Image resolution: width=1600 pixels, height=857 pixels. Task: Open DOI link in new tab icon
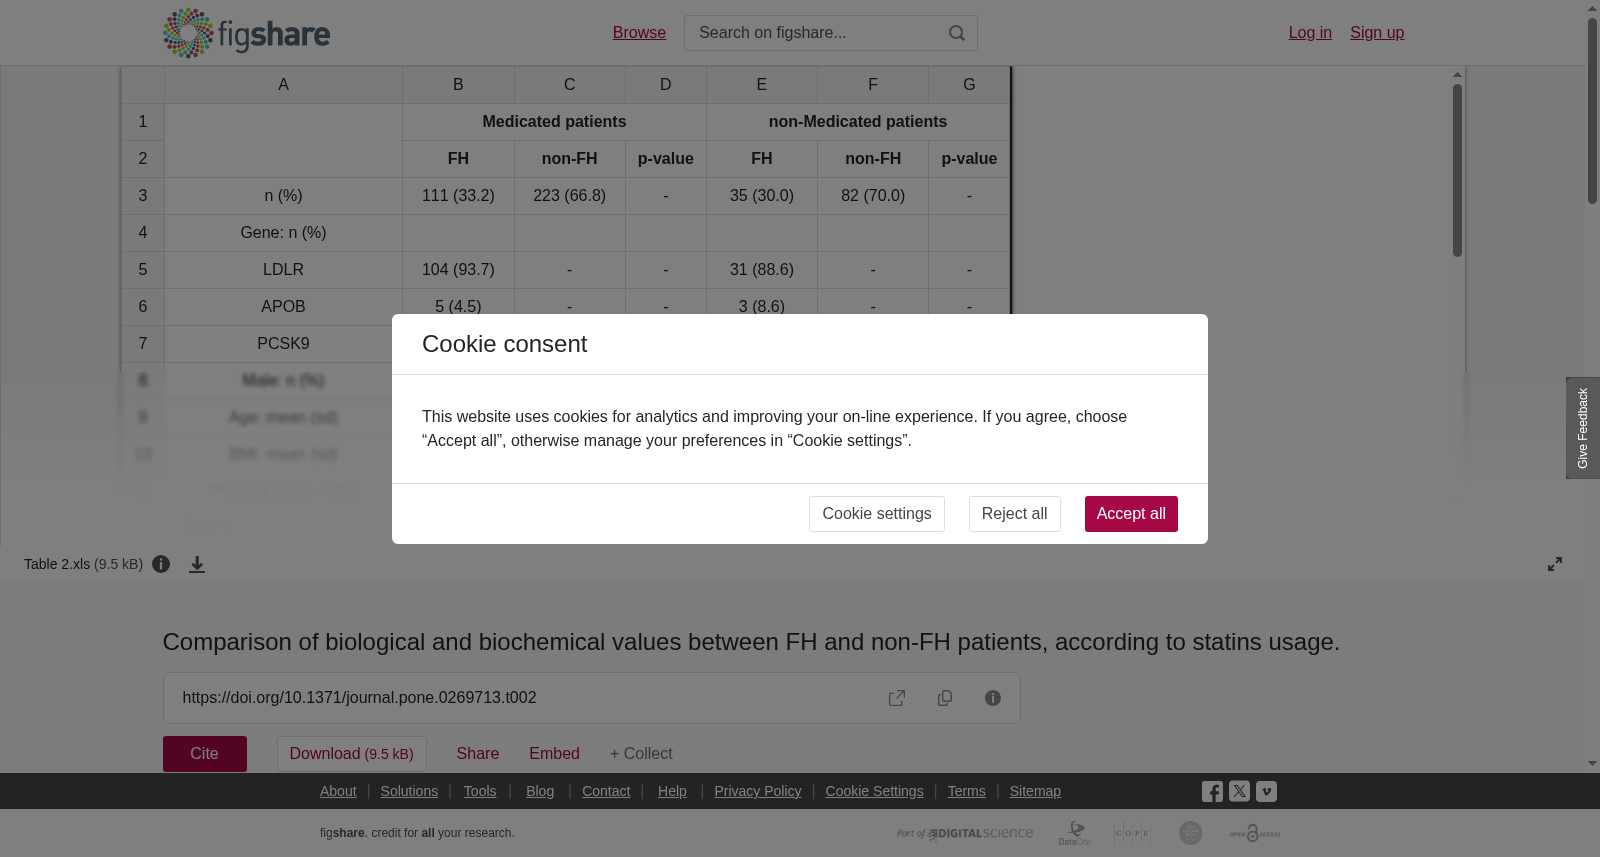[897, 698]
